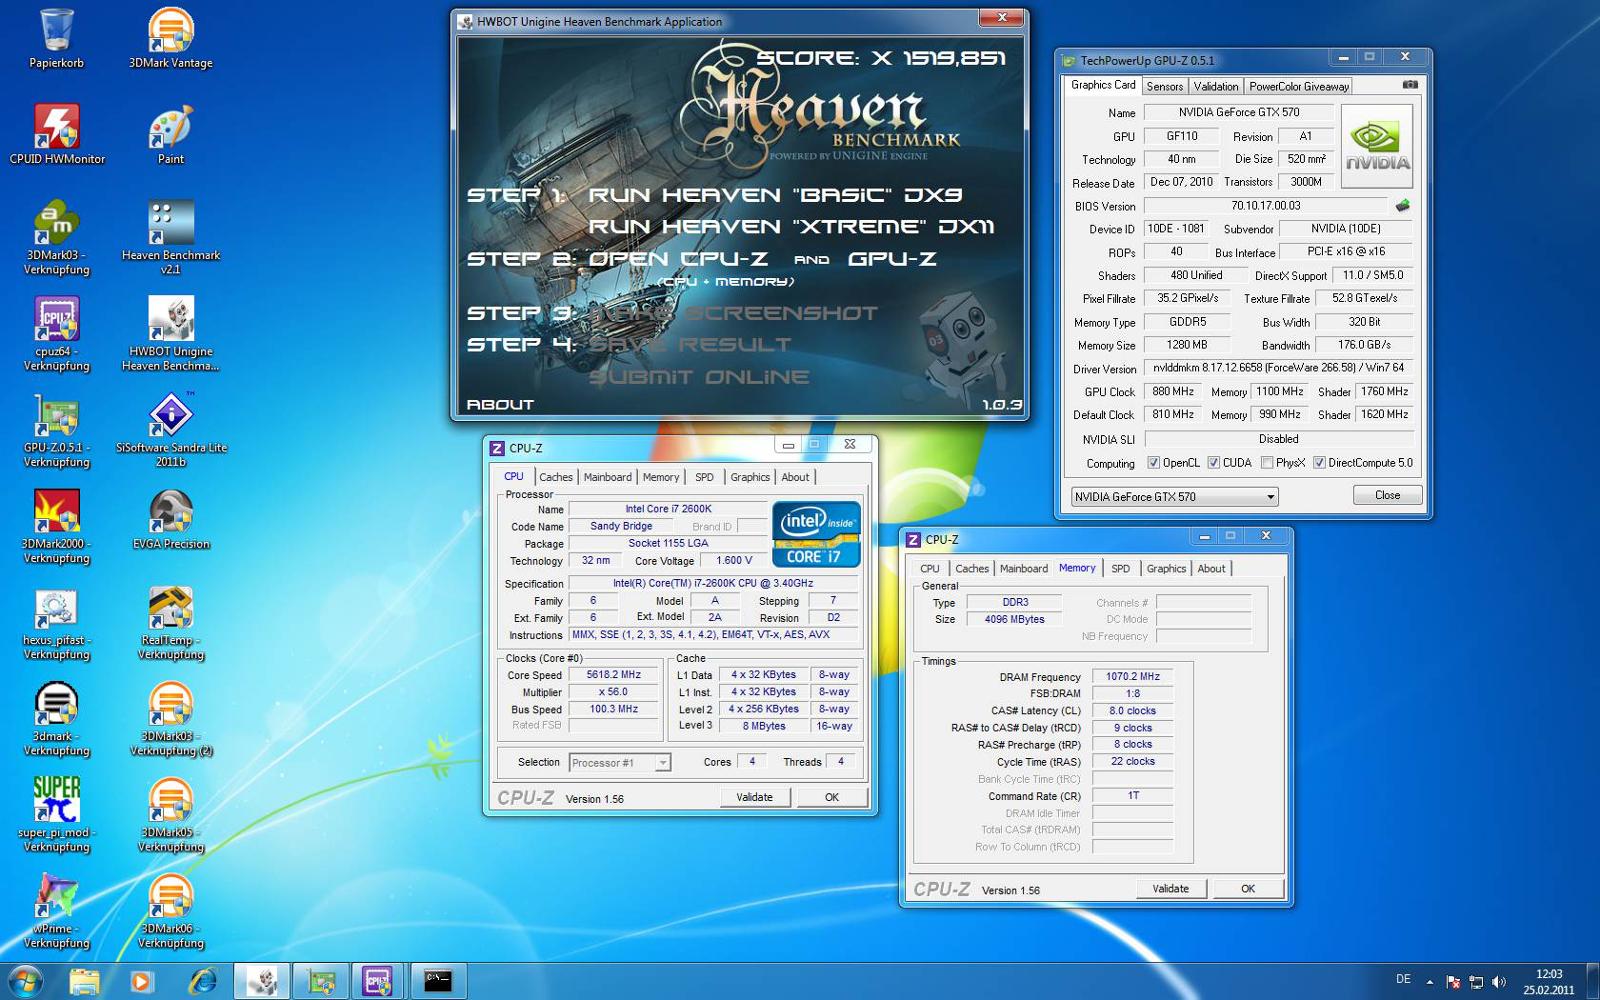
Task: Open Windows Media Player from the taskbar
Action: pyautogui.click(x=141, y=981)
